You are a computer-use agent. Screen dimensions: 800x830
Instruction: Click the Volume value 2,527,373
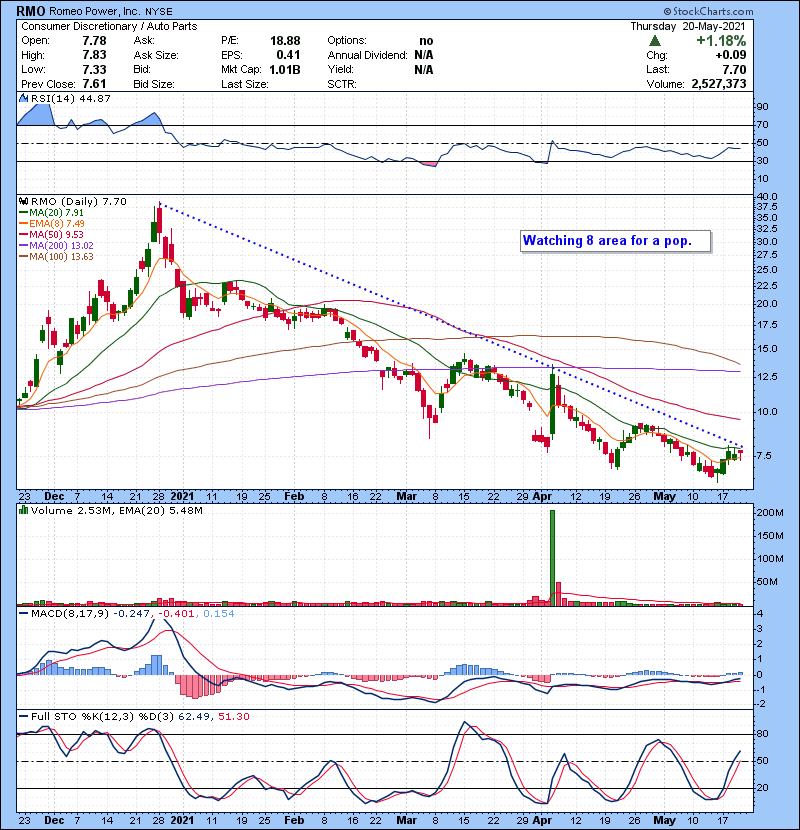[x=718, y=84]
